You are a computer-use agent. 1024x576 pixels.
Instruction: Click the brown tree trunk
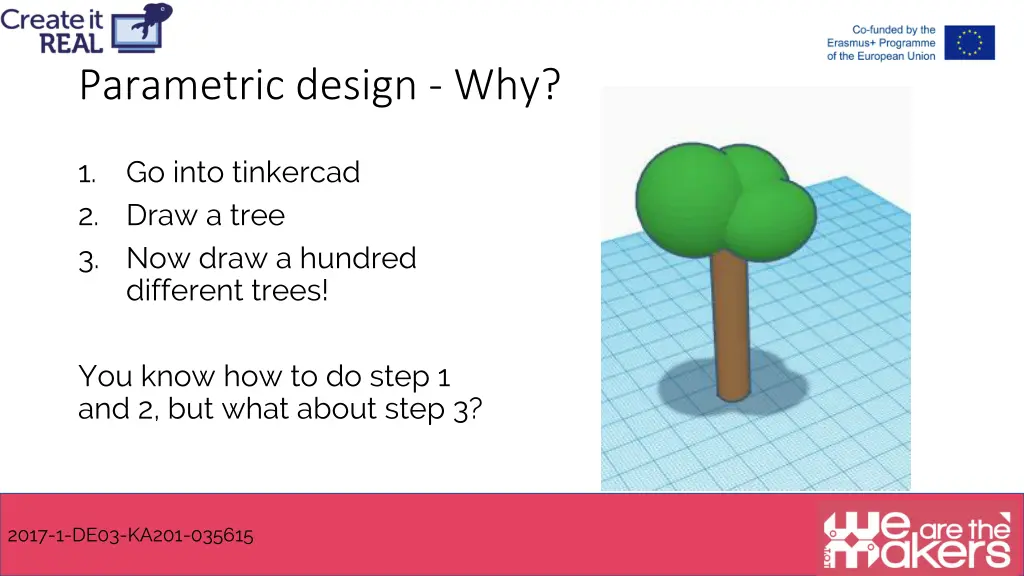click(729, 330)
